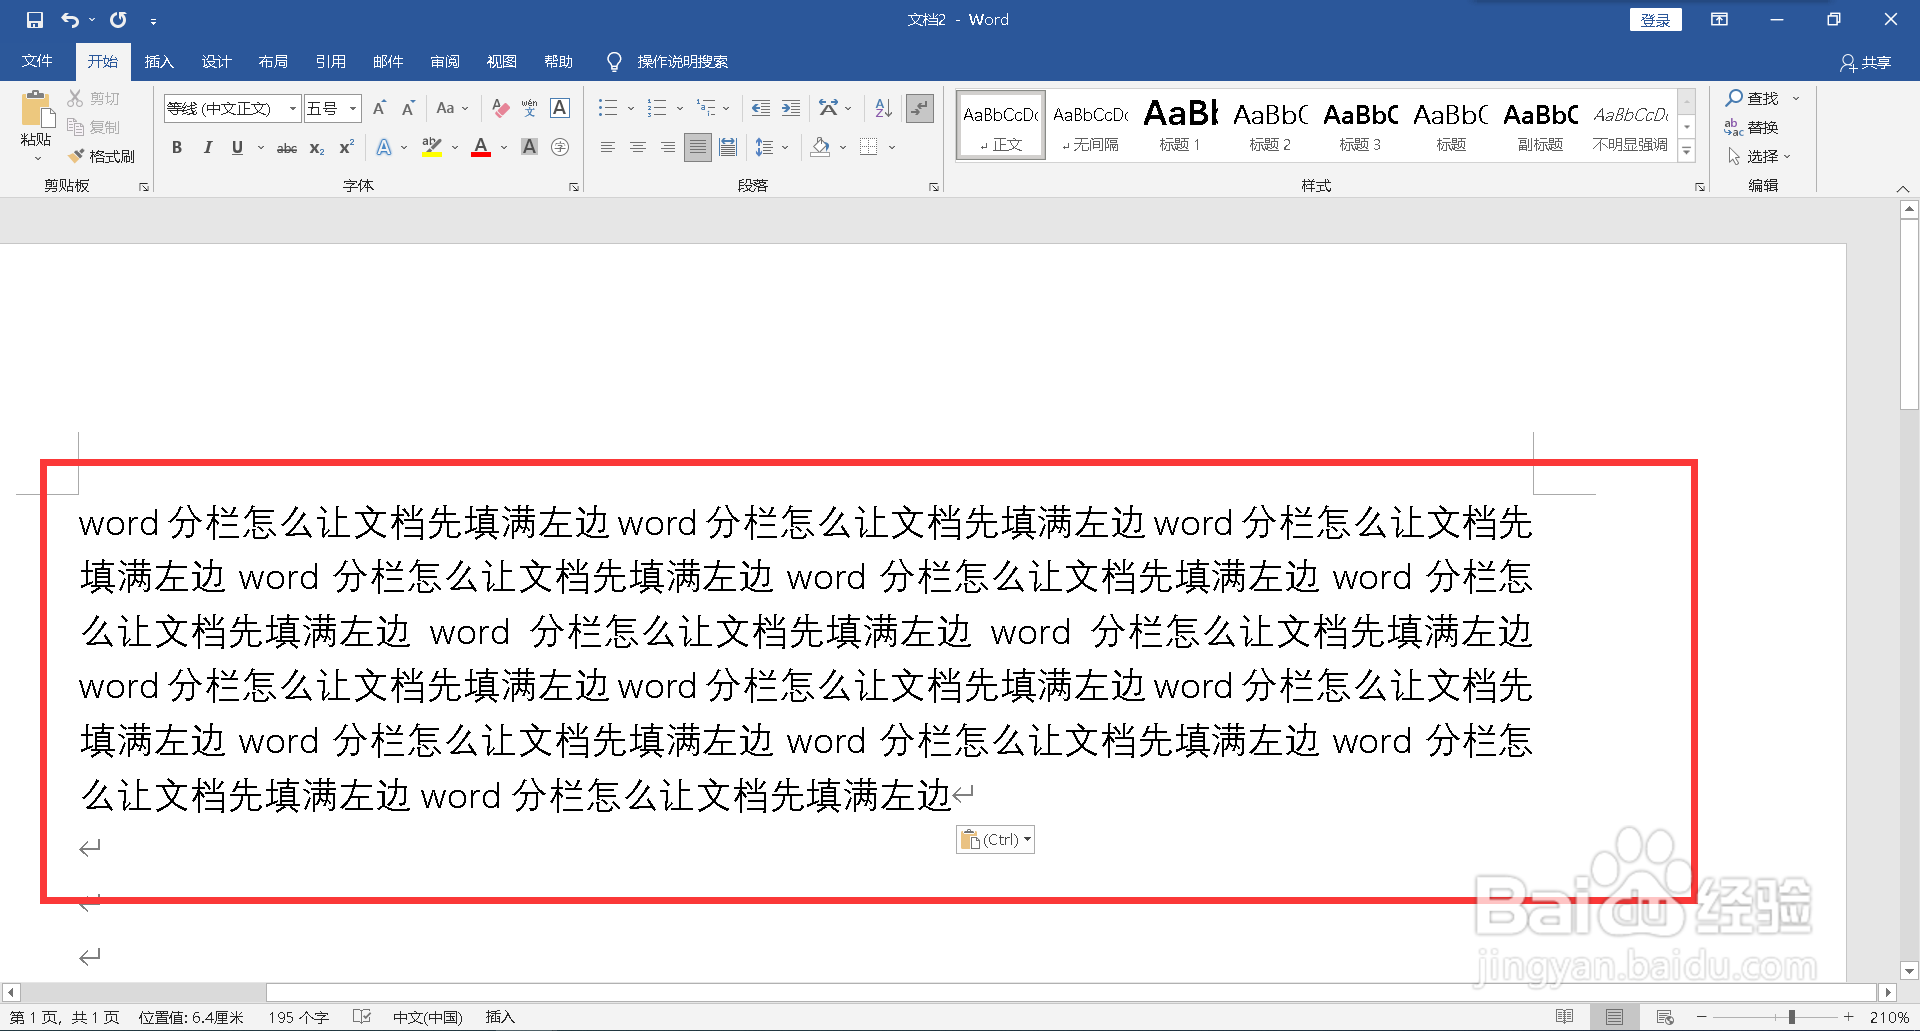
Task: Click decrease indent icon
Action: click(x=761, y=108)
